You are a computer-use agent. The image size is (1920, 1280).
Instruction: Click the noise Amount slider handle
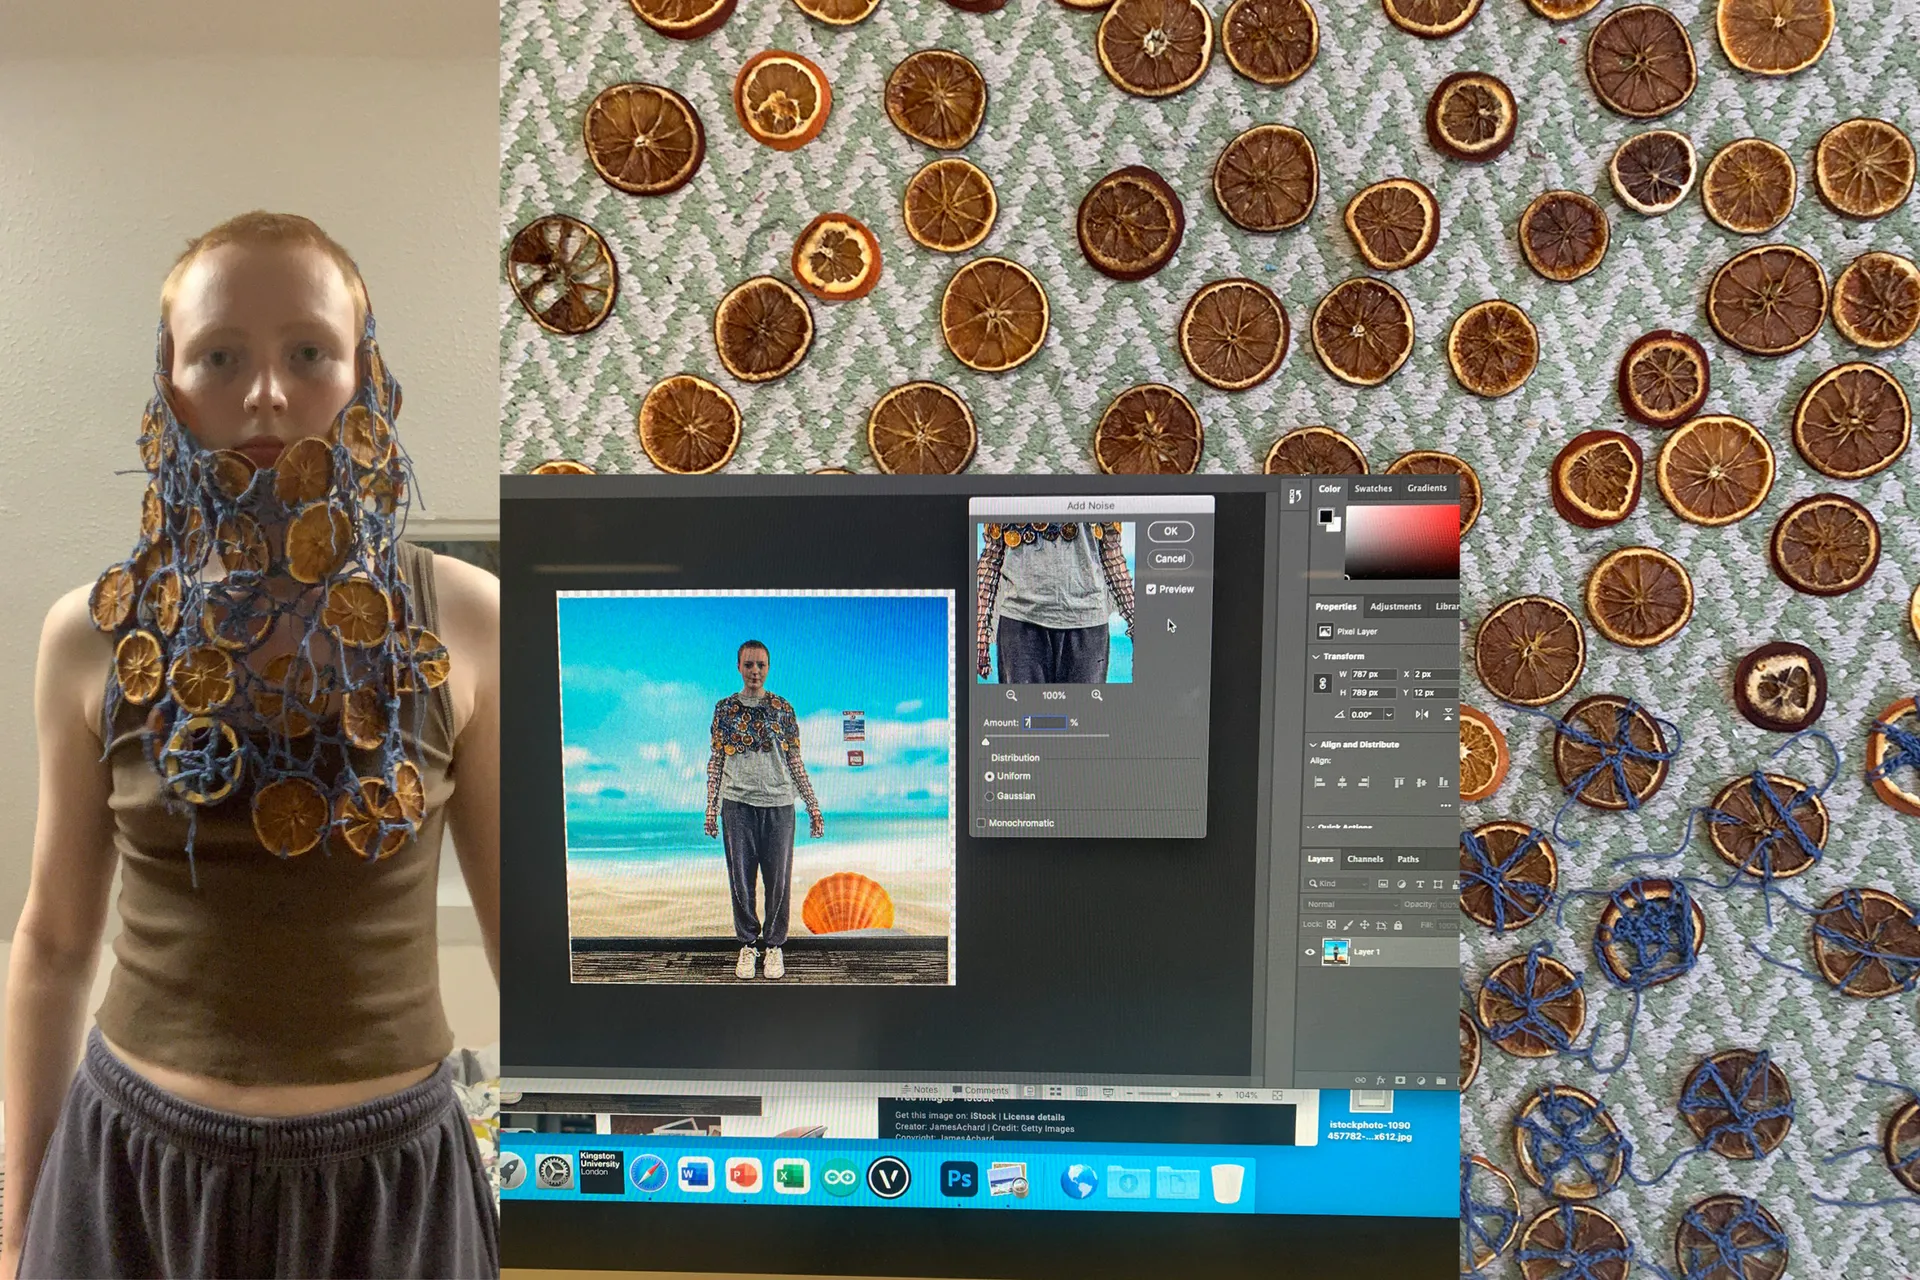click(x=986, y=741)
